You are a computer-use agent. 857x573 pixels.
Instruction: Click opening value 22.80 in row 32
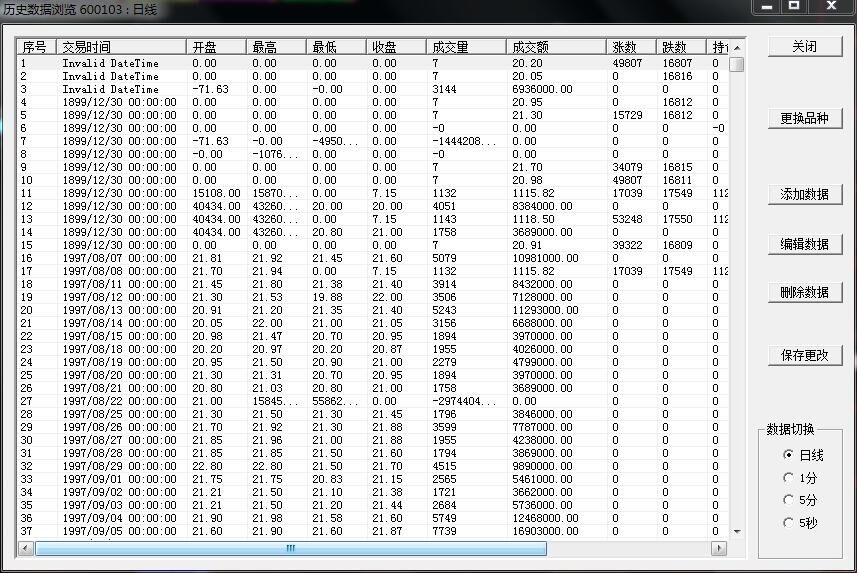click(207, 466)
